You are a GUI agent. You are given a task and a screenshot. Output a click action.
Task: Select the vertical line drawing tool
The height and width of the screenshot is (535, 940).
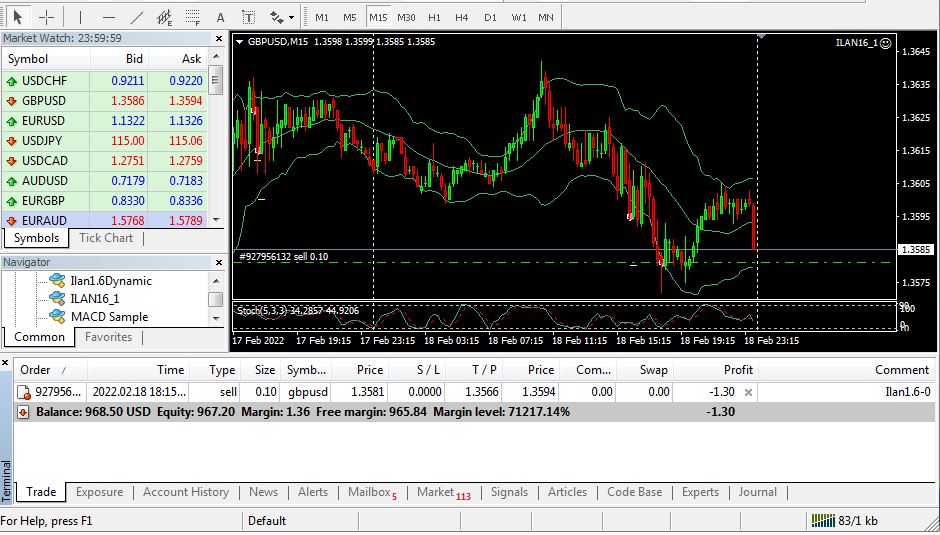click(80, 17)
